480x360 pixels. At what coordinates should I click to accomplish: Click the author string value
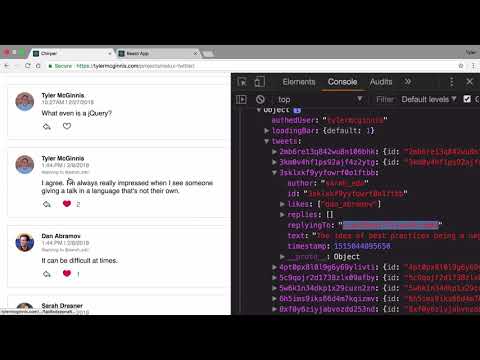point(345,183)
